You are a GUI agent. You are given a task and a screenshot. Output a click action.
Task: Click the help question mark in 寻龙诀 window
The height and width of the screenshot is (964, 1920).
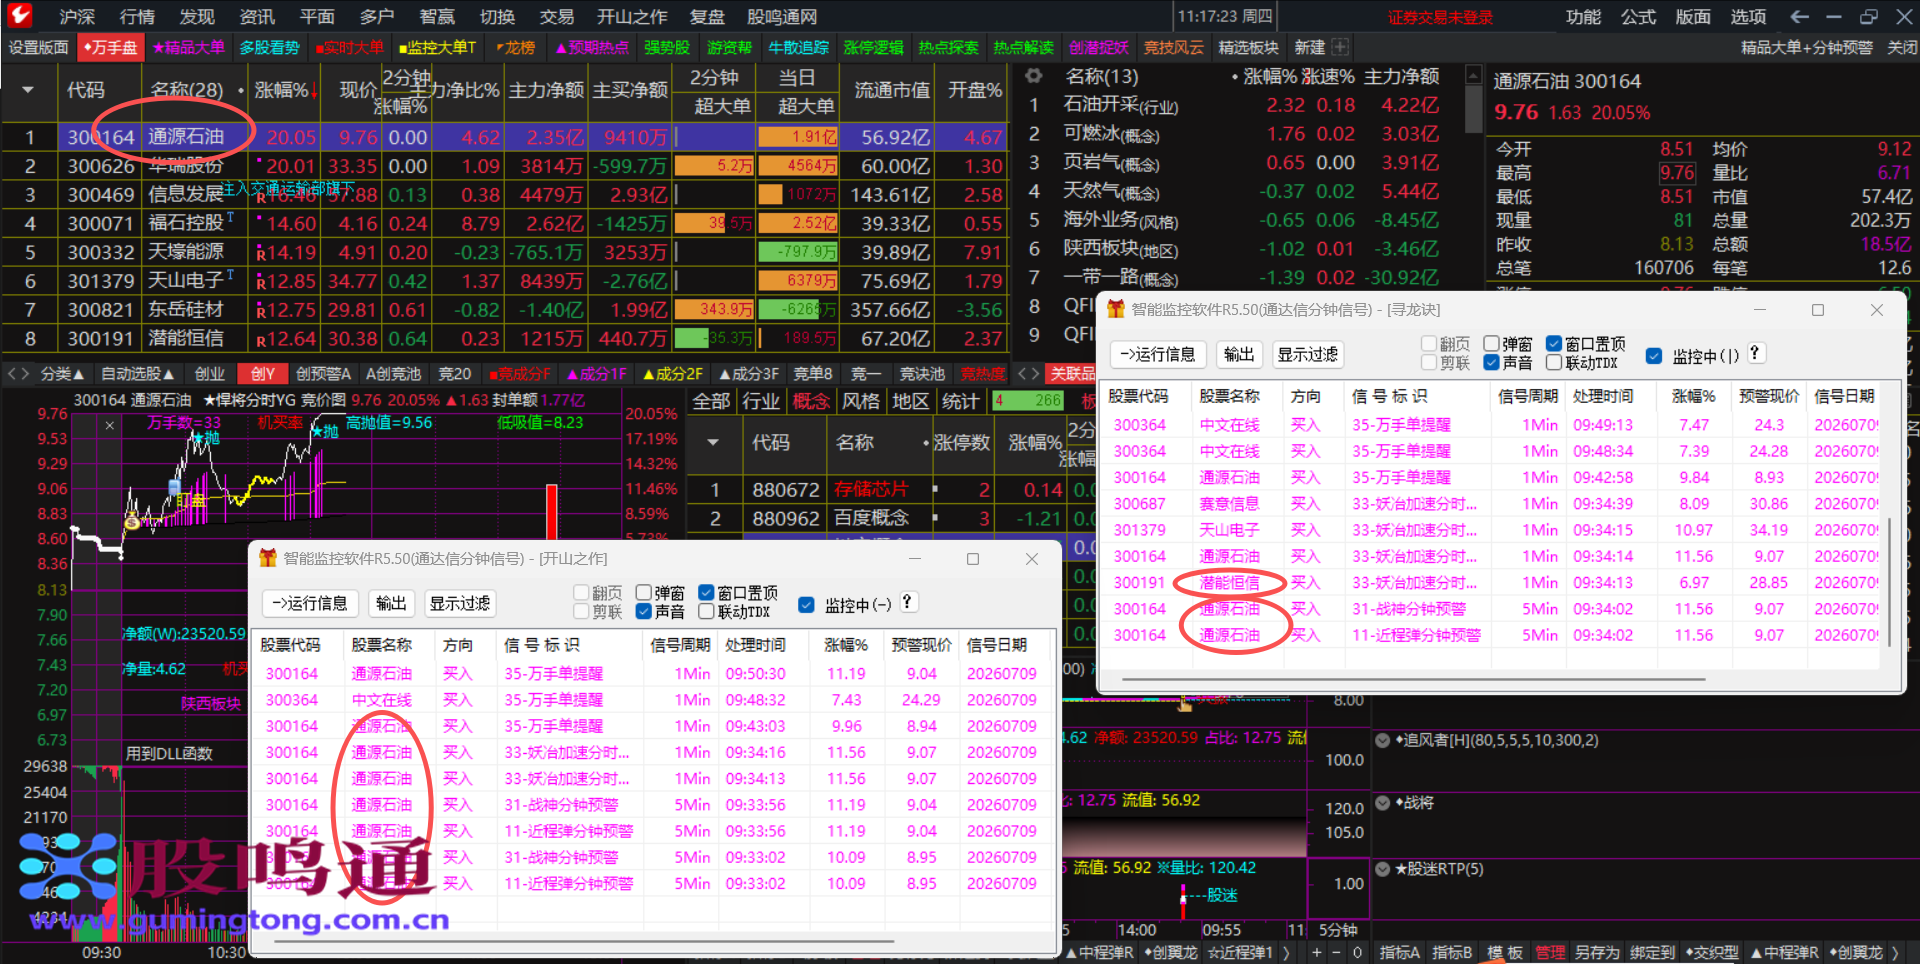[x=1754, y=353]
